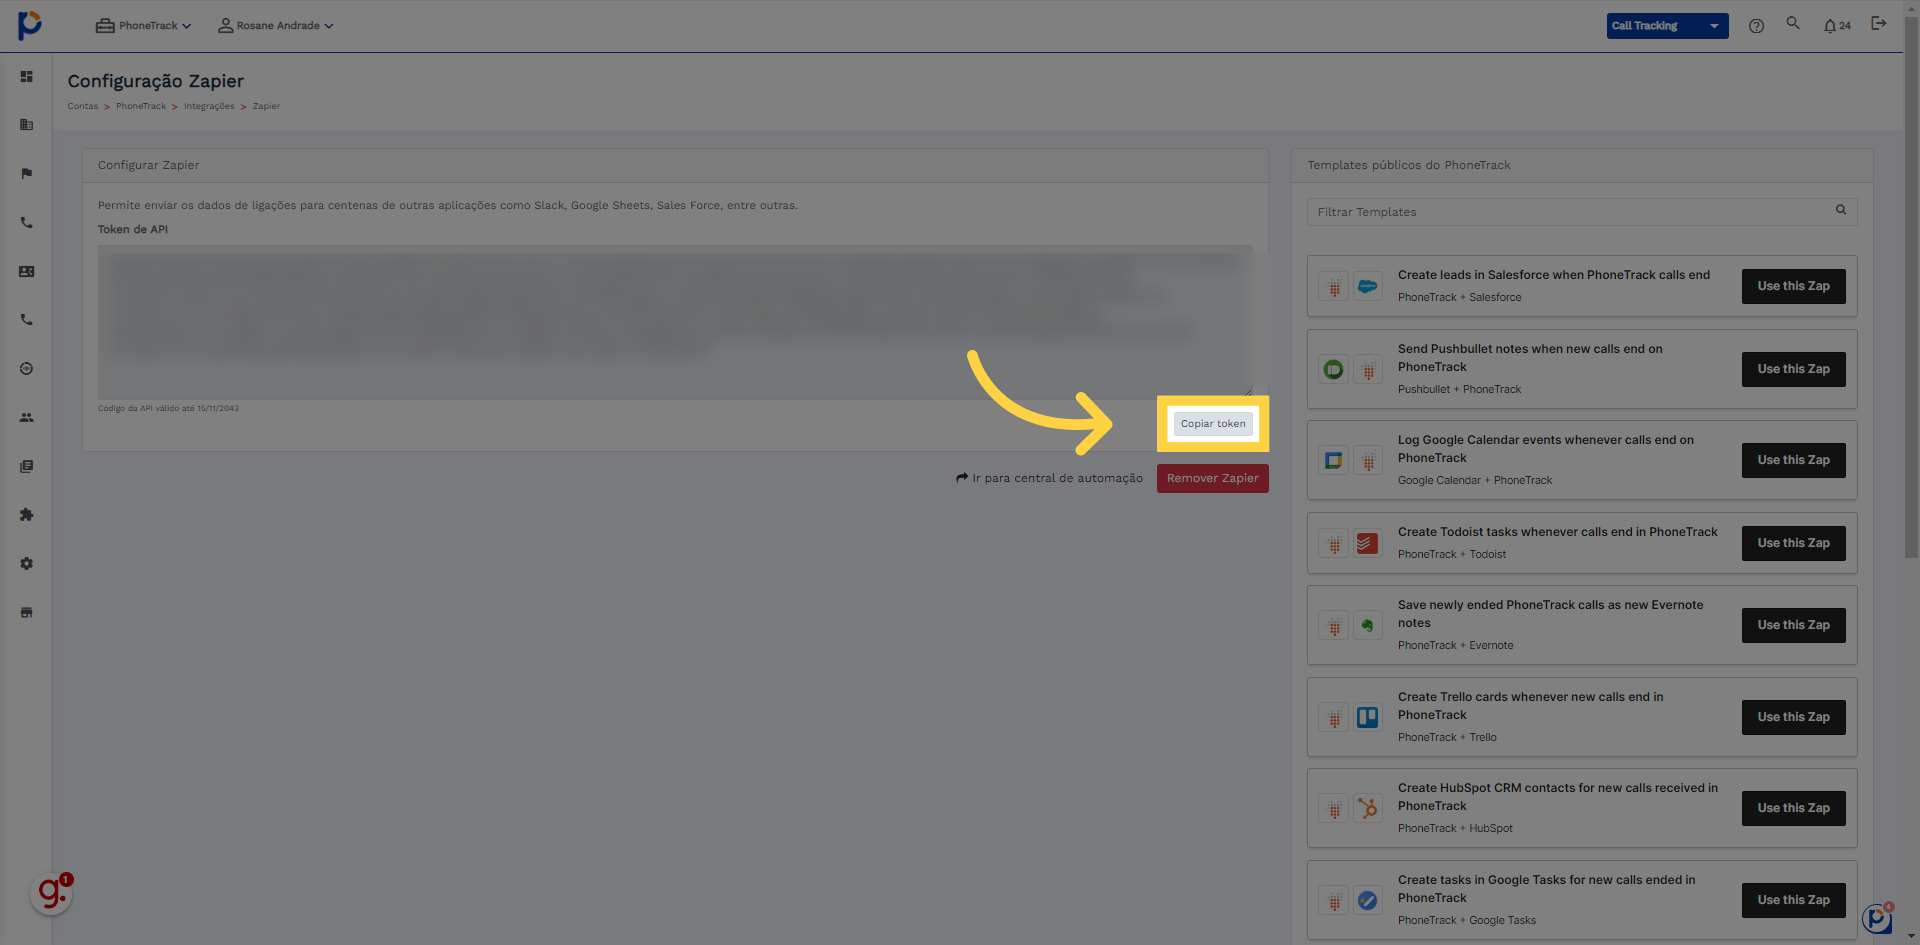Open notifications bell showing 24
Viewport: 1920px width, 945px height.
[x=1837, y=26]
